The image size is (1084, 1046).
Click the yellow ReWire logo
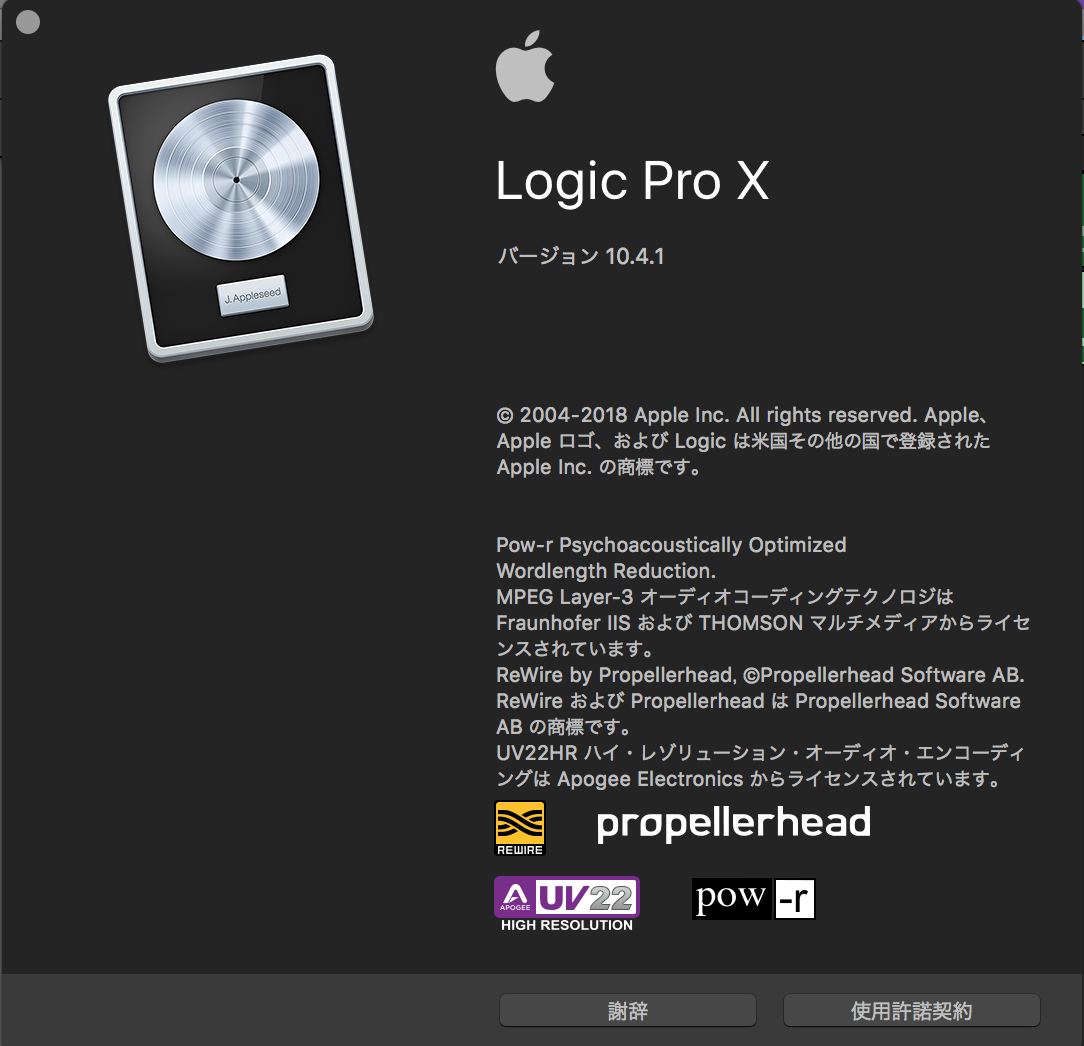point(520,828)
